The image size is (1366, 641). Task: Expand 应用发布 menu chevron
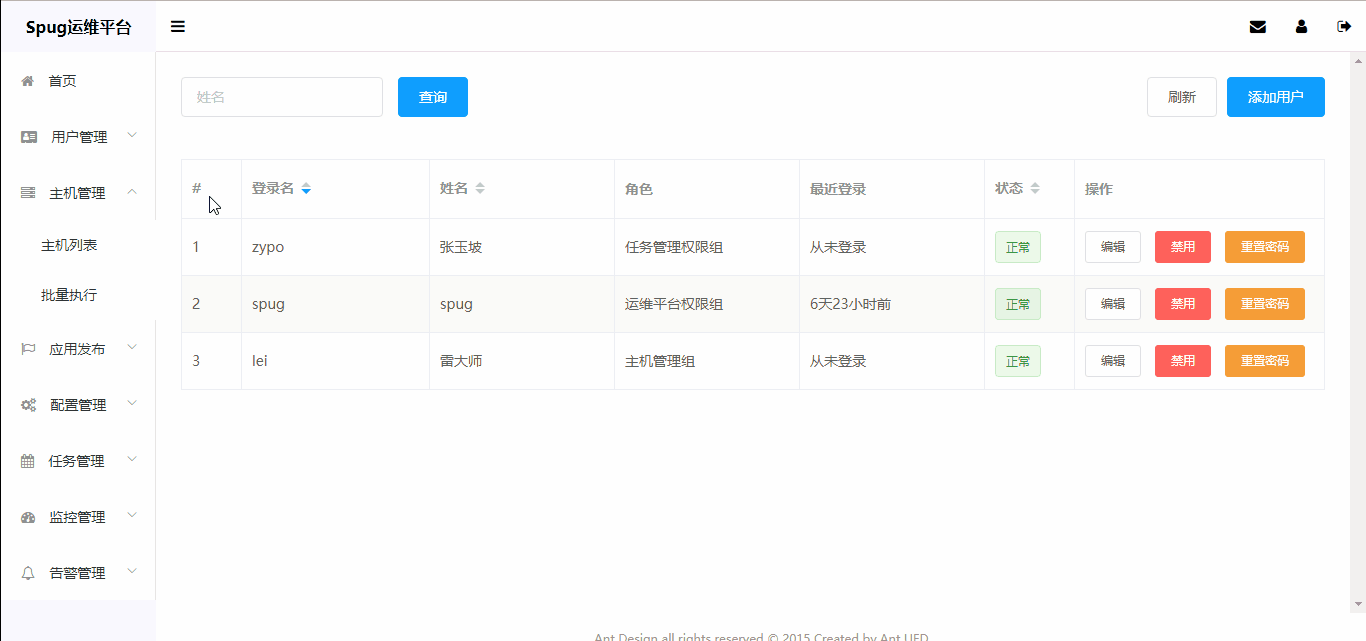point(132,347)
